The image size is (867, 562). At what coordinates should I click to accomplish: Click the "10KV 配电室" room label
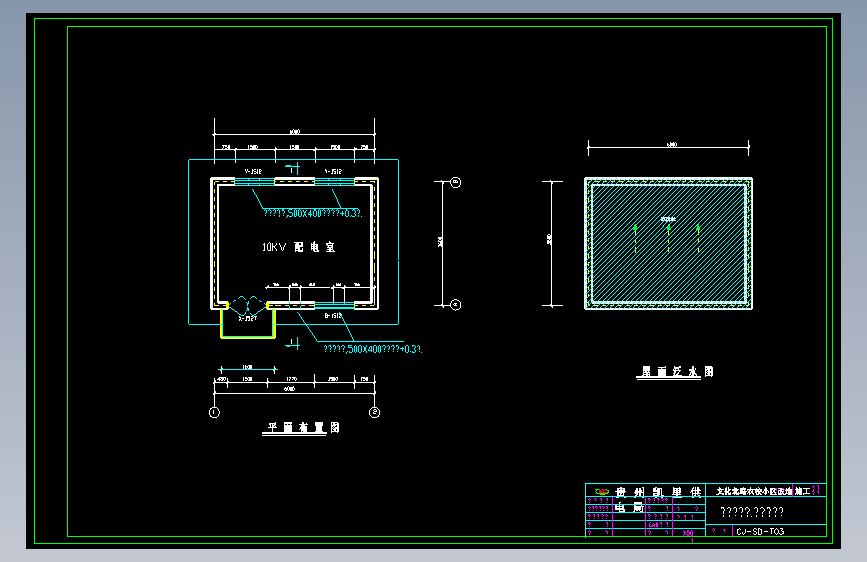299,247
